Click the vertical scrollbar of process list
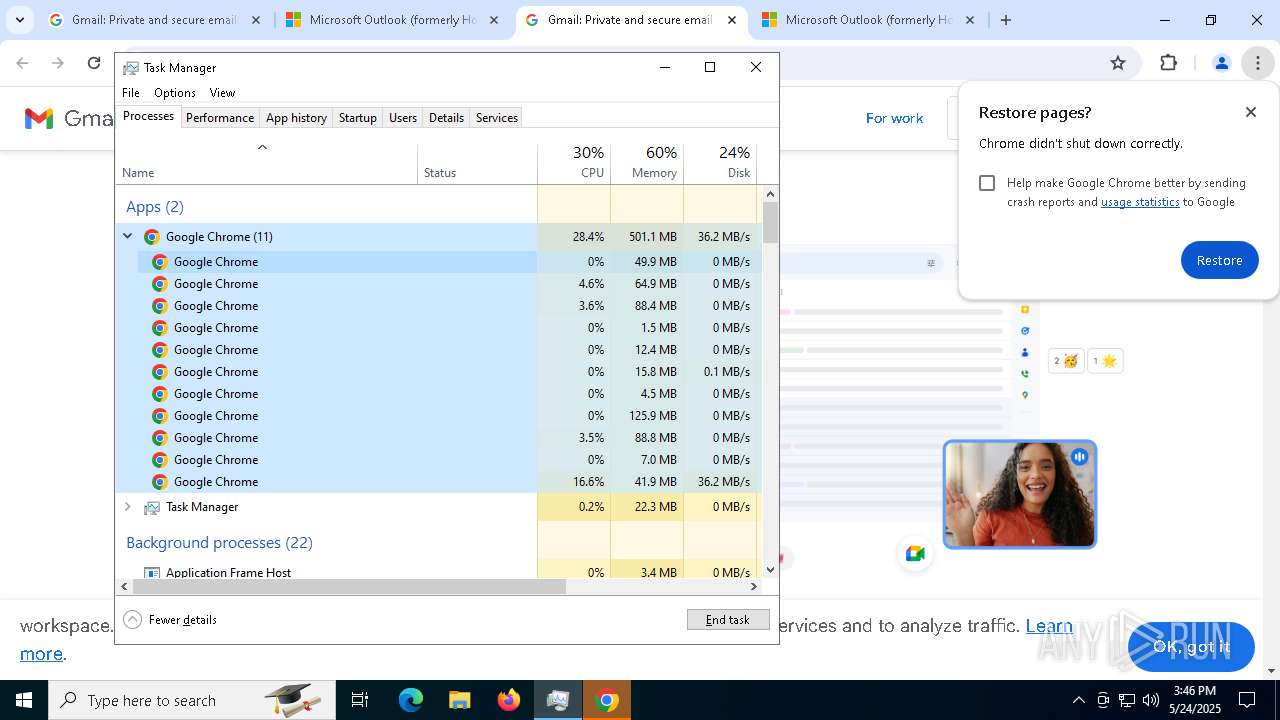The width and height of the screenshot is (1280, 720). [770, 222]
